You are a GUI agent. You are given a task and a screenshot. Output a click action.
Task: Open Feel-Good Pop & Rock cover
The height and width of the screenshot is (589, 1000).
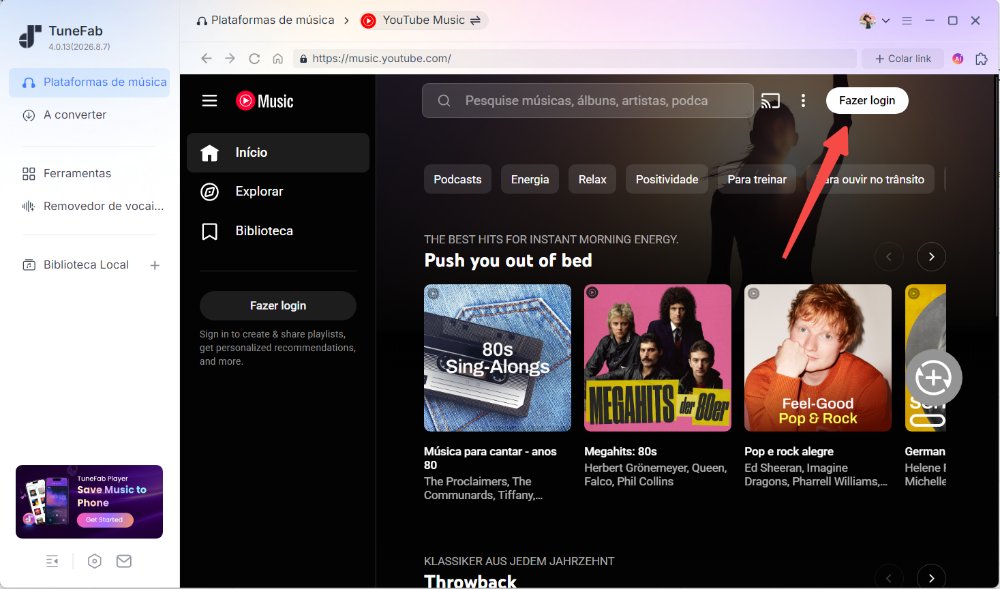point(818,358)
